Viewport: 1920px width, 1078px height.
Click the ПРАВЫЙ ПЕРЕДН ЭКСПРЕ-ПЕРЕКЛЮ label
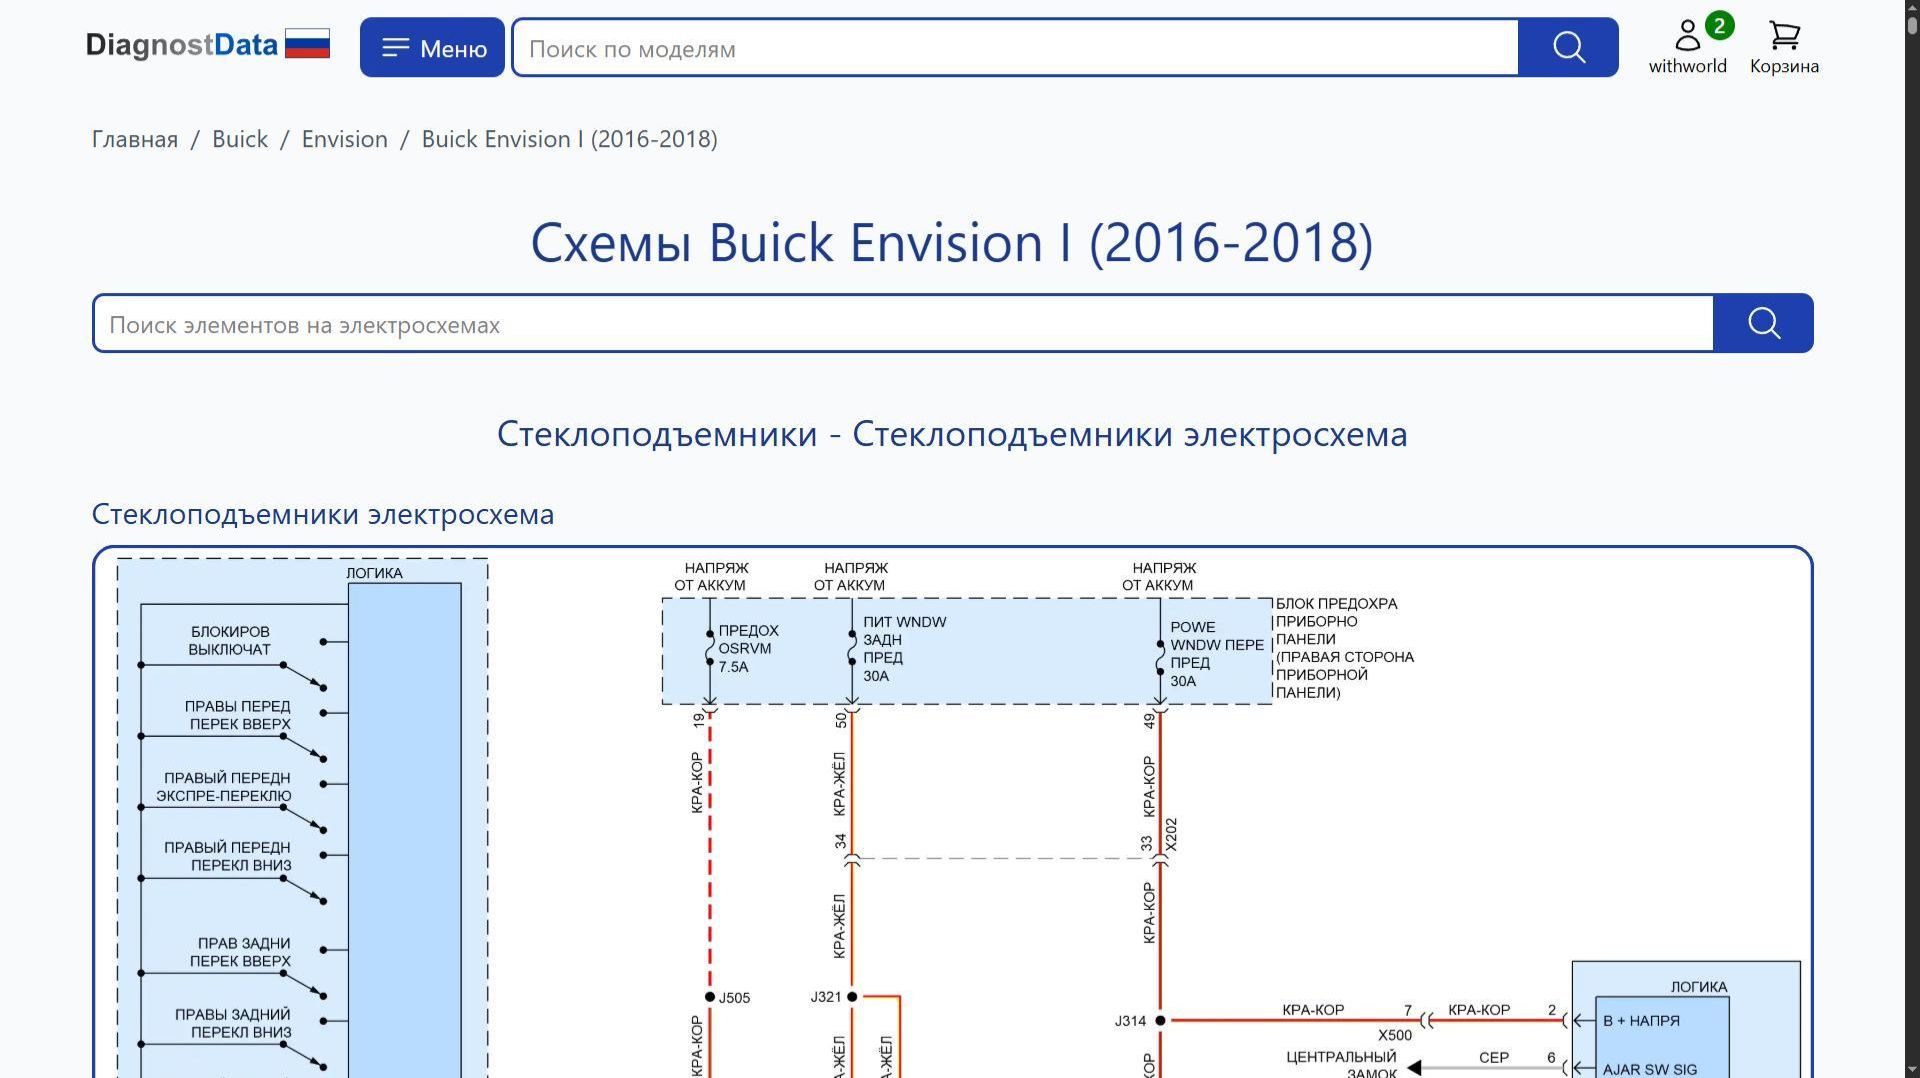coord(224,787)
